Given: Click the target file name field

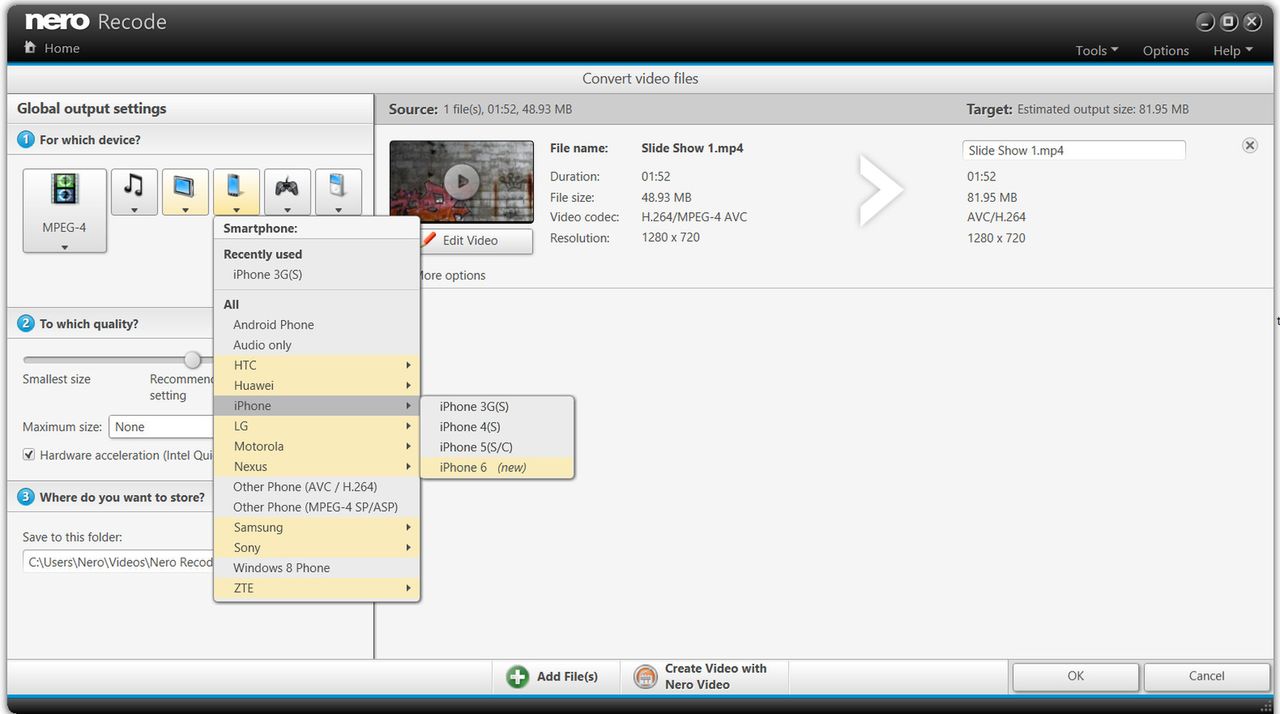Looking at the screenshot, I should pos(1074,150).
